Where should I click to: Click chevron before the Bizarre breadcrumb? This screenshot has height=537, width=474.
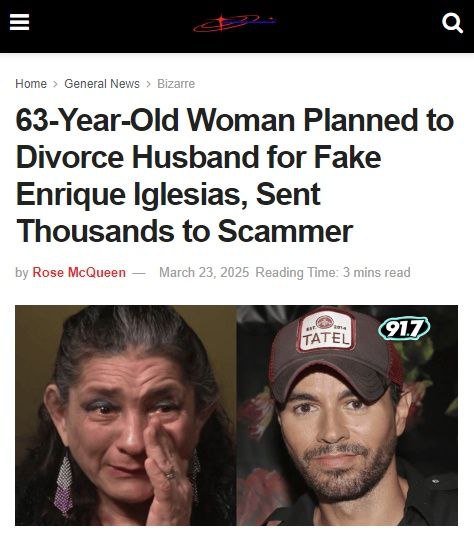148,84
